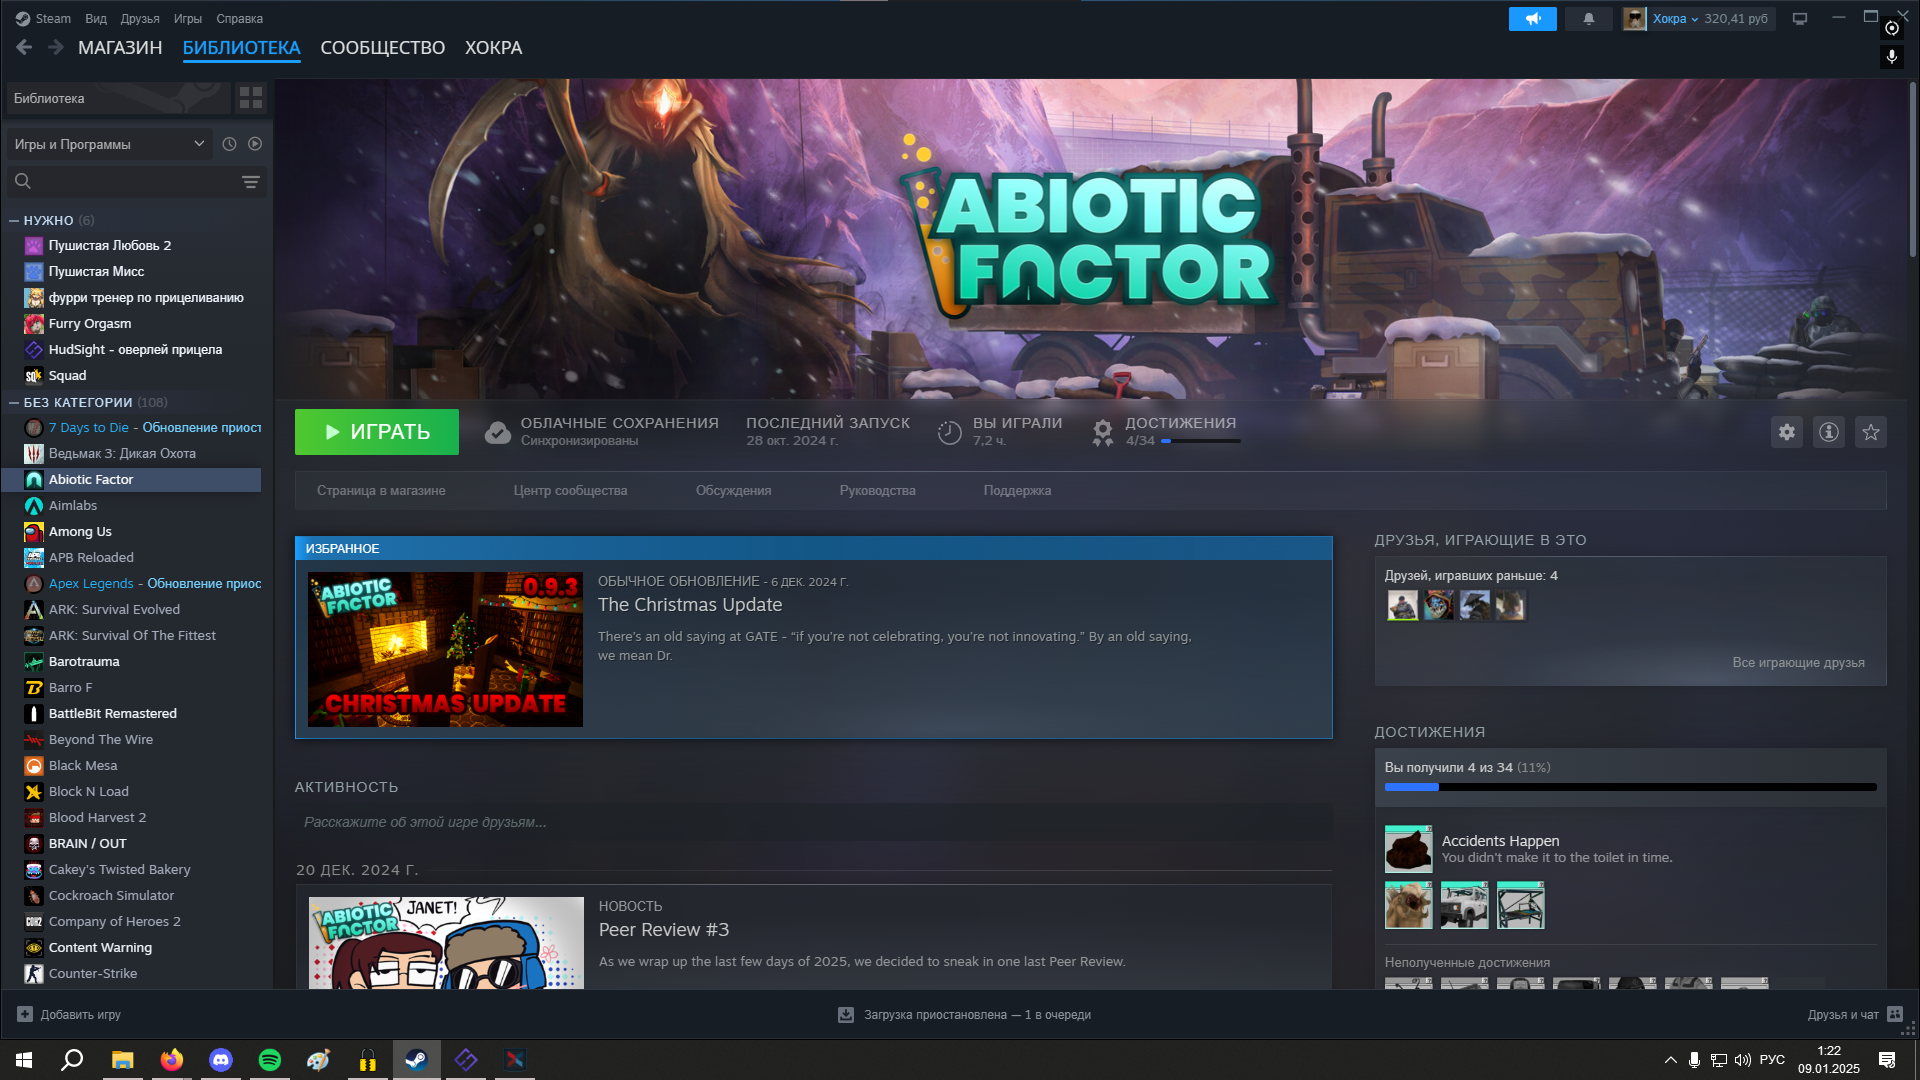Viewport: 1920px width, 1080px height.
Task: Select Black Mesa in the library list
Action: pos(132,766)
